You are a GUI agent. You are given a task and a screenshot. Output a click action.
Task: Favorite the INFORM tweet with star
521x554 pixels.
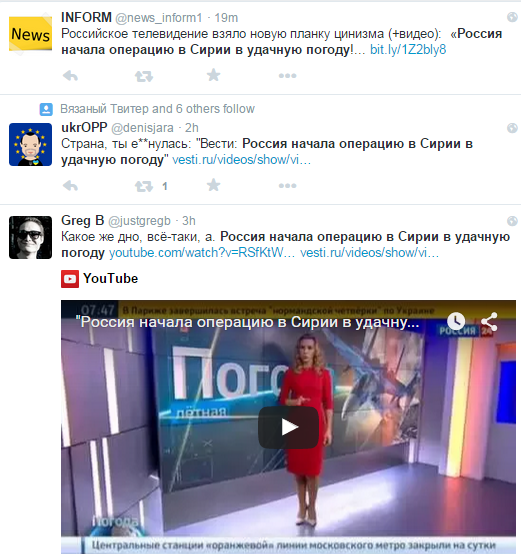213,75
